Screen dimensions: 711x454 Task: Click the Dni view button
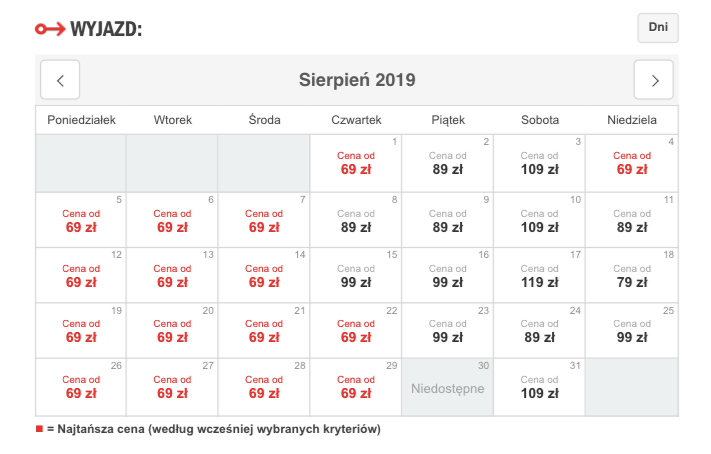click(x=657, y=28)
